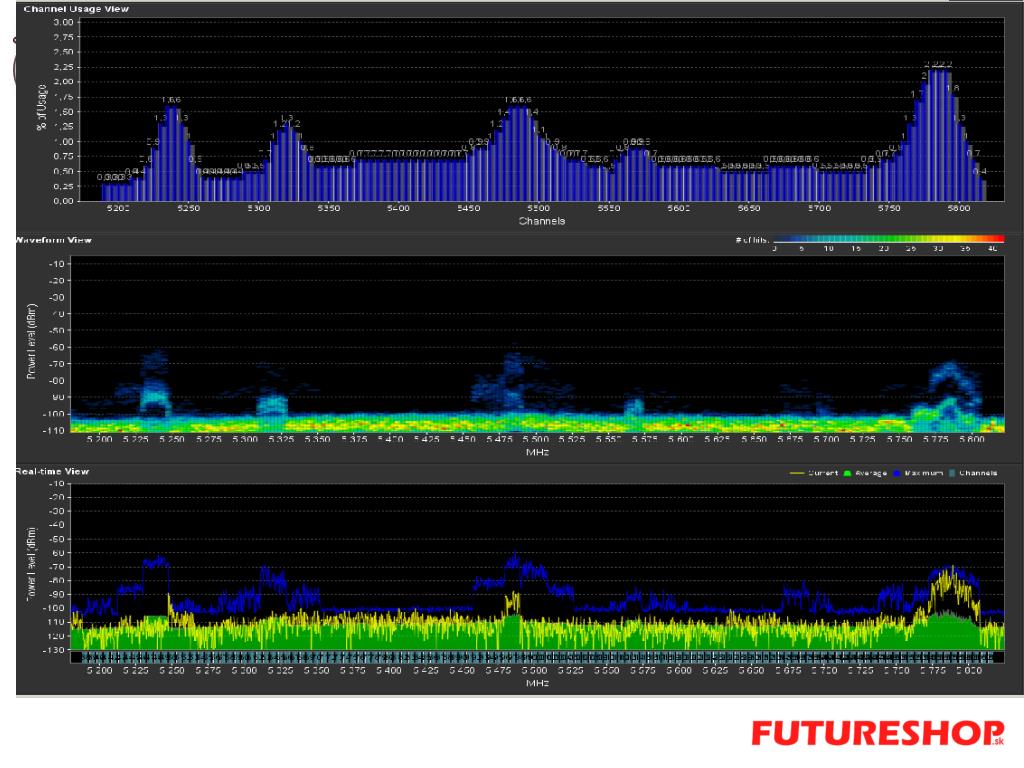
Task: Click the number-of-hits color gradient scale
Action: 889,239
